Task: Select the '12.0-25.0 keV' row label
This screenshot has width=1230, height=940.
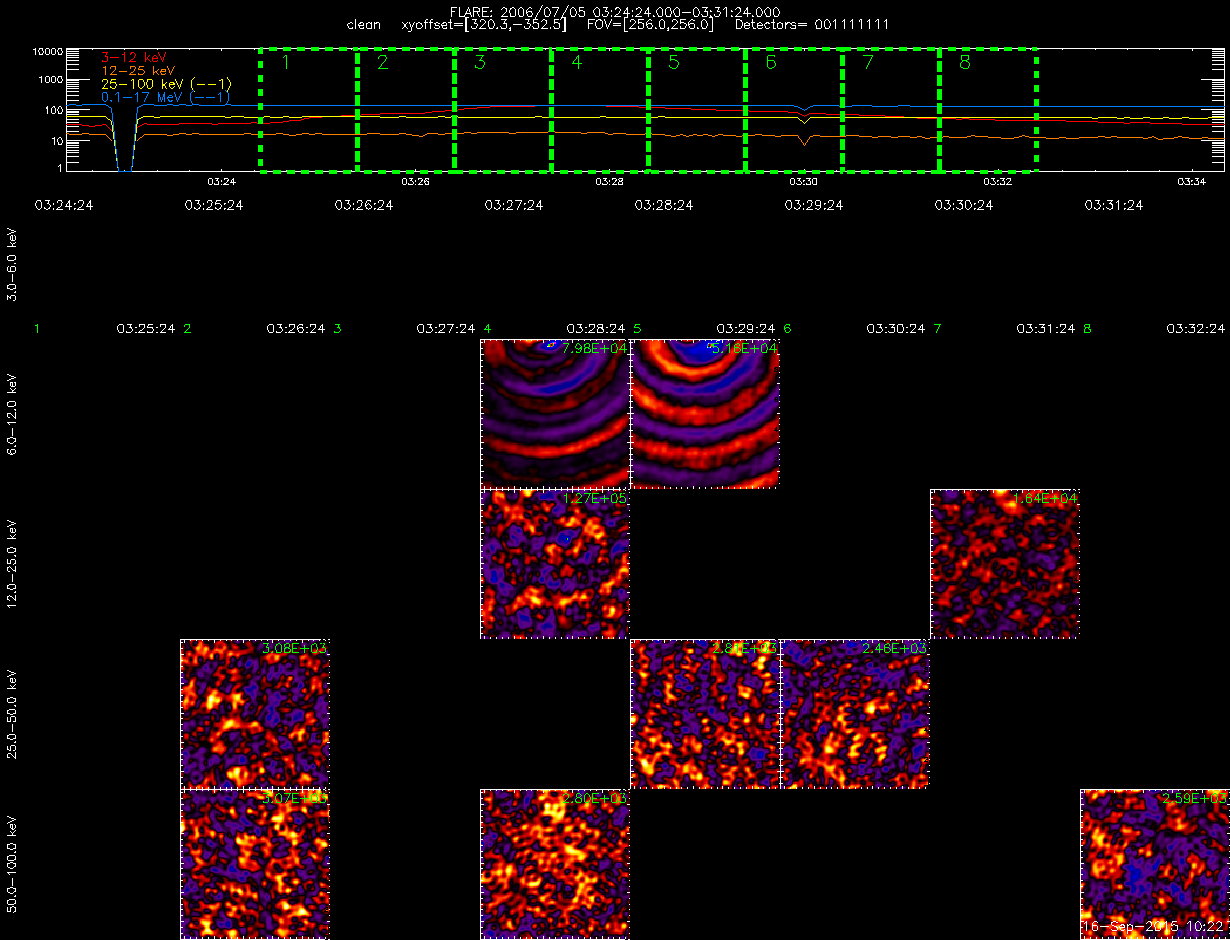Action: (12, 565)
